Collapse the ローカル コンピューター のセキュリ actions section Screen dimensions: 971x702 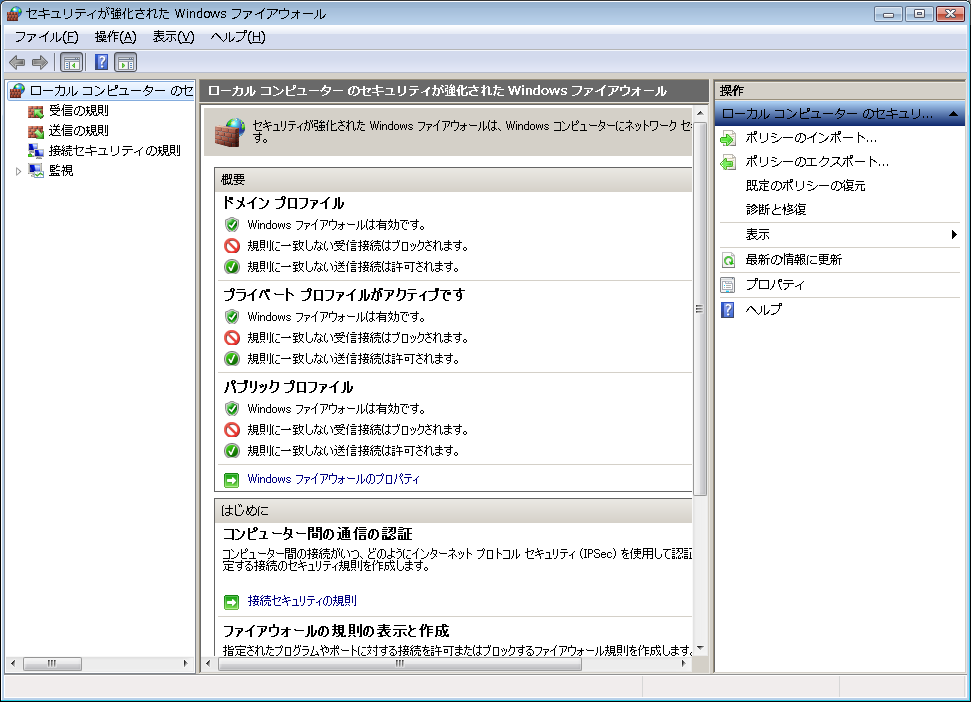click(x=954, y=113)
